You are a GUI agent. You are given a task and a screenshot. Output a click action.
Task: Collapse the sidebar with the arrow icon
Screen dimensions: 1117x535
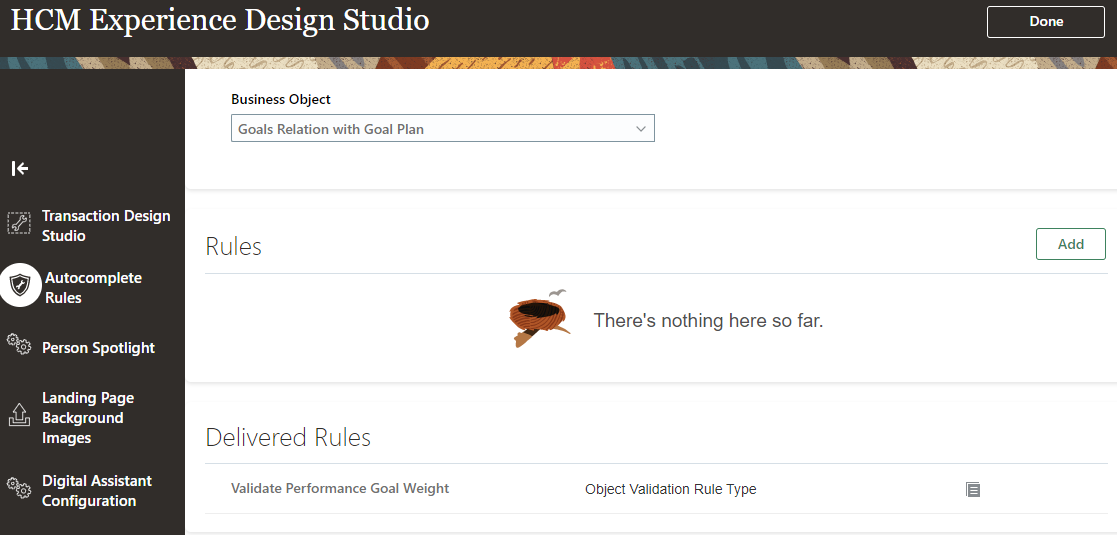tap(20, 168)
